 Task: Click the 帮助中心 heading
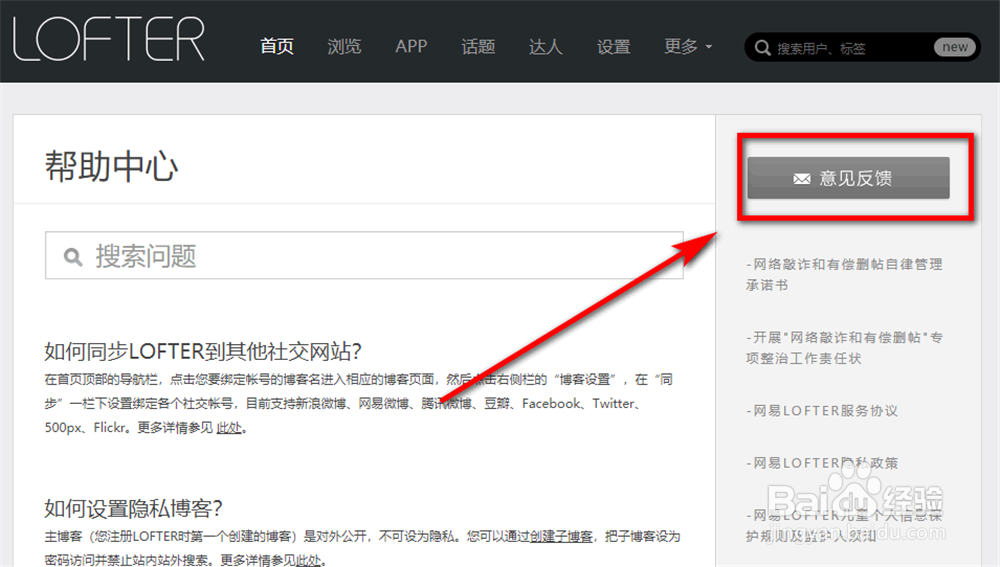111,167
